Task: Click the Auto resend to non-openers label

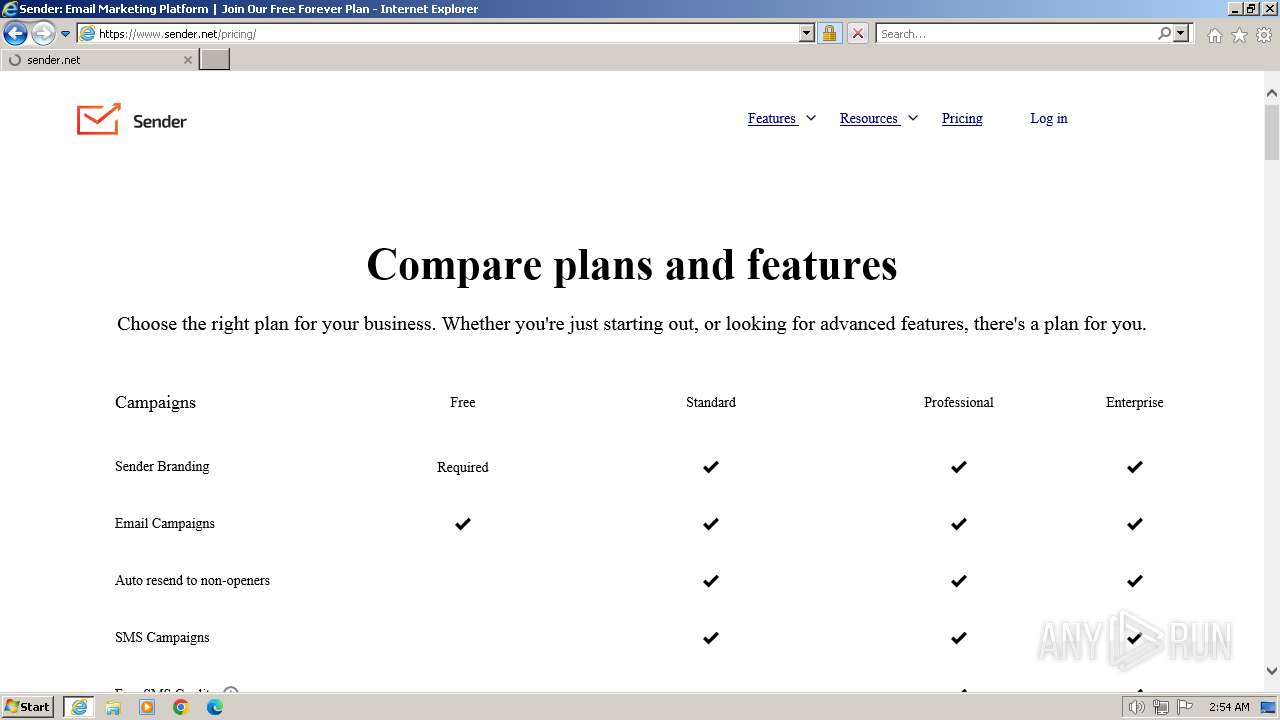Action: tap(192, 580)
